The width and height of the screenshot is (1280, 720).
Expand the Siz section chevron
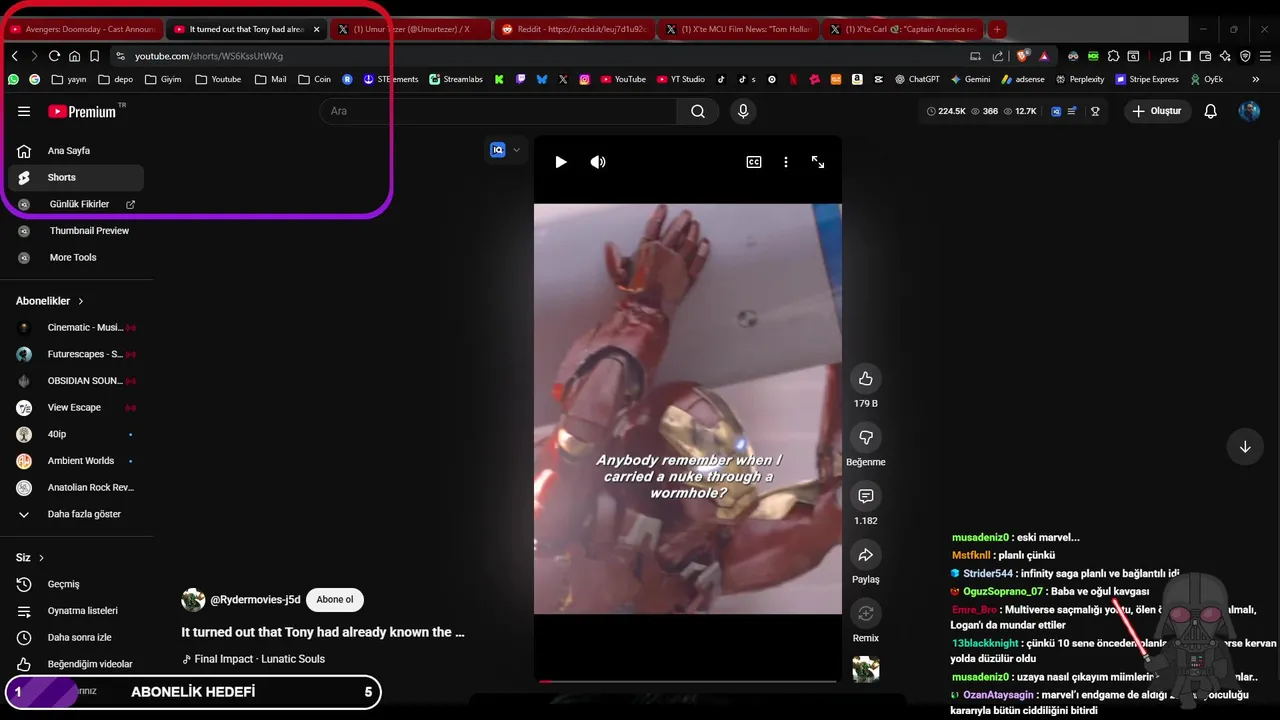tap(41, 558)
